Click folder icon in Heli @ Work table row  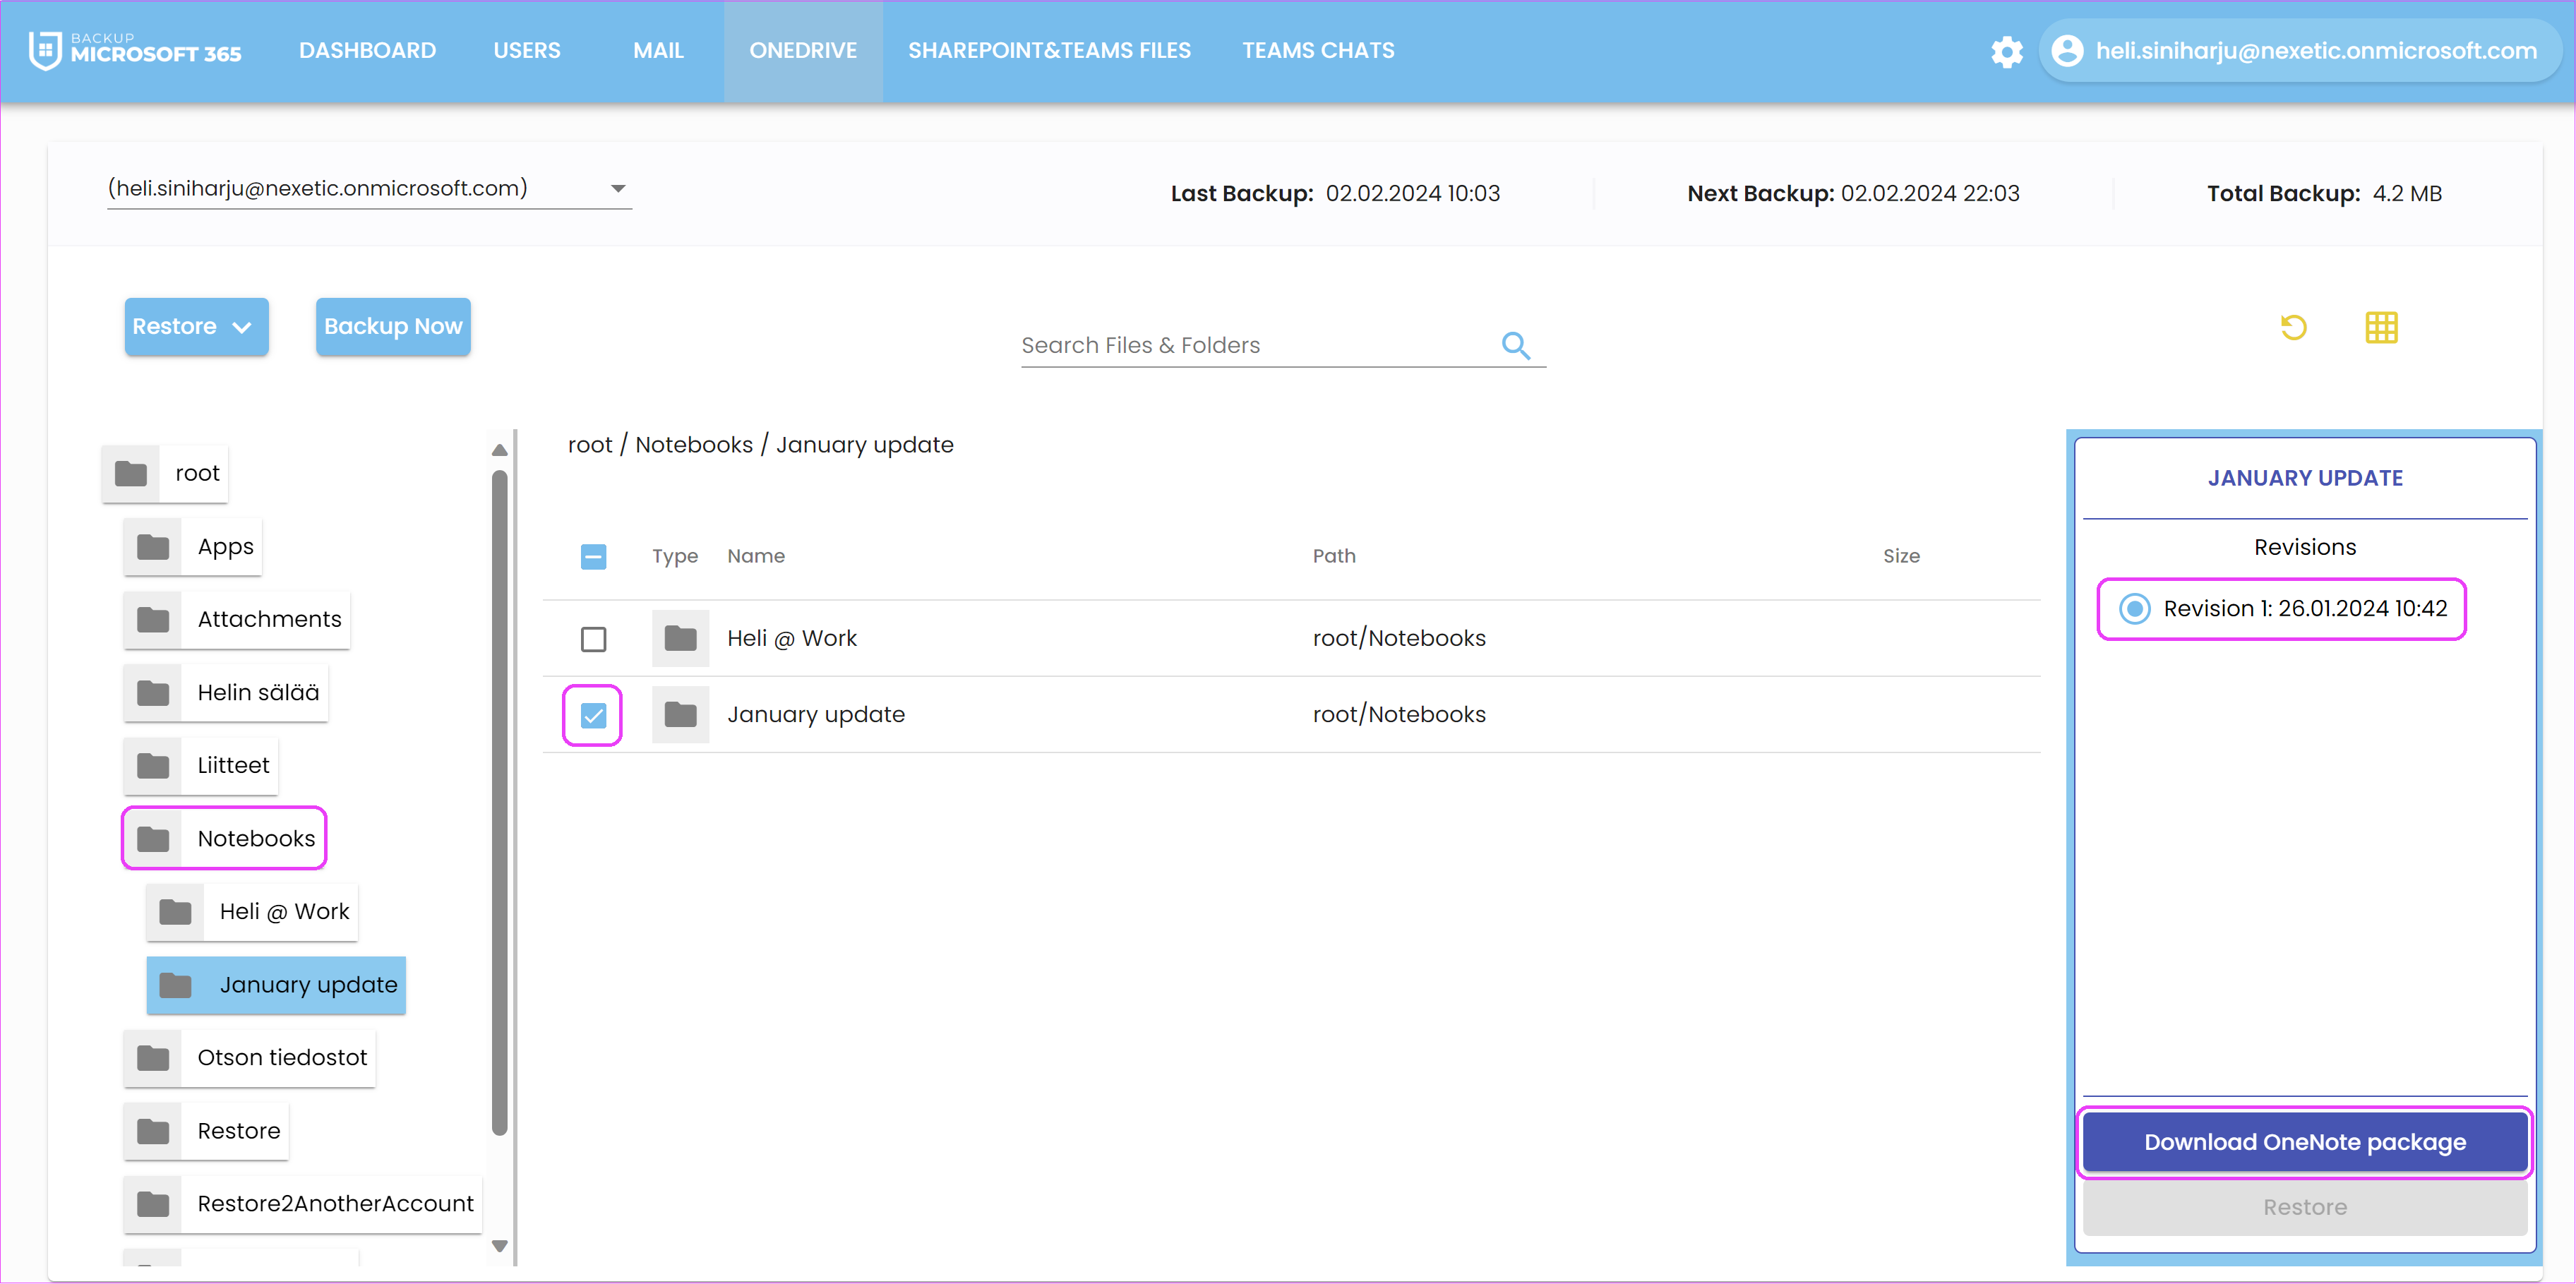[680, 638]
